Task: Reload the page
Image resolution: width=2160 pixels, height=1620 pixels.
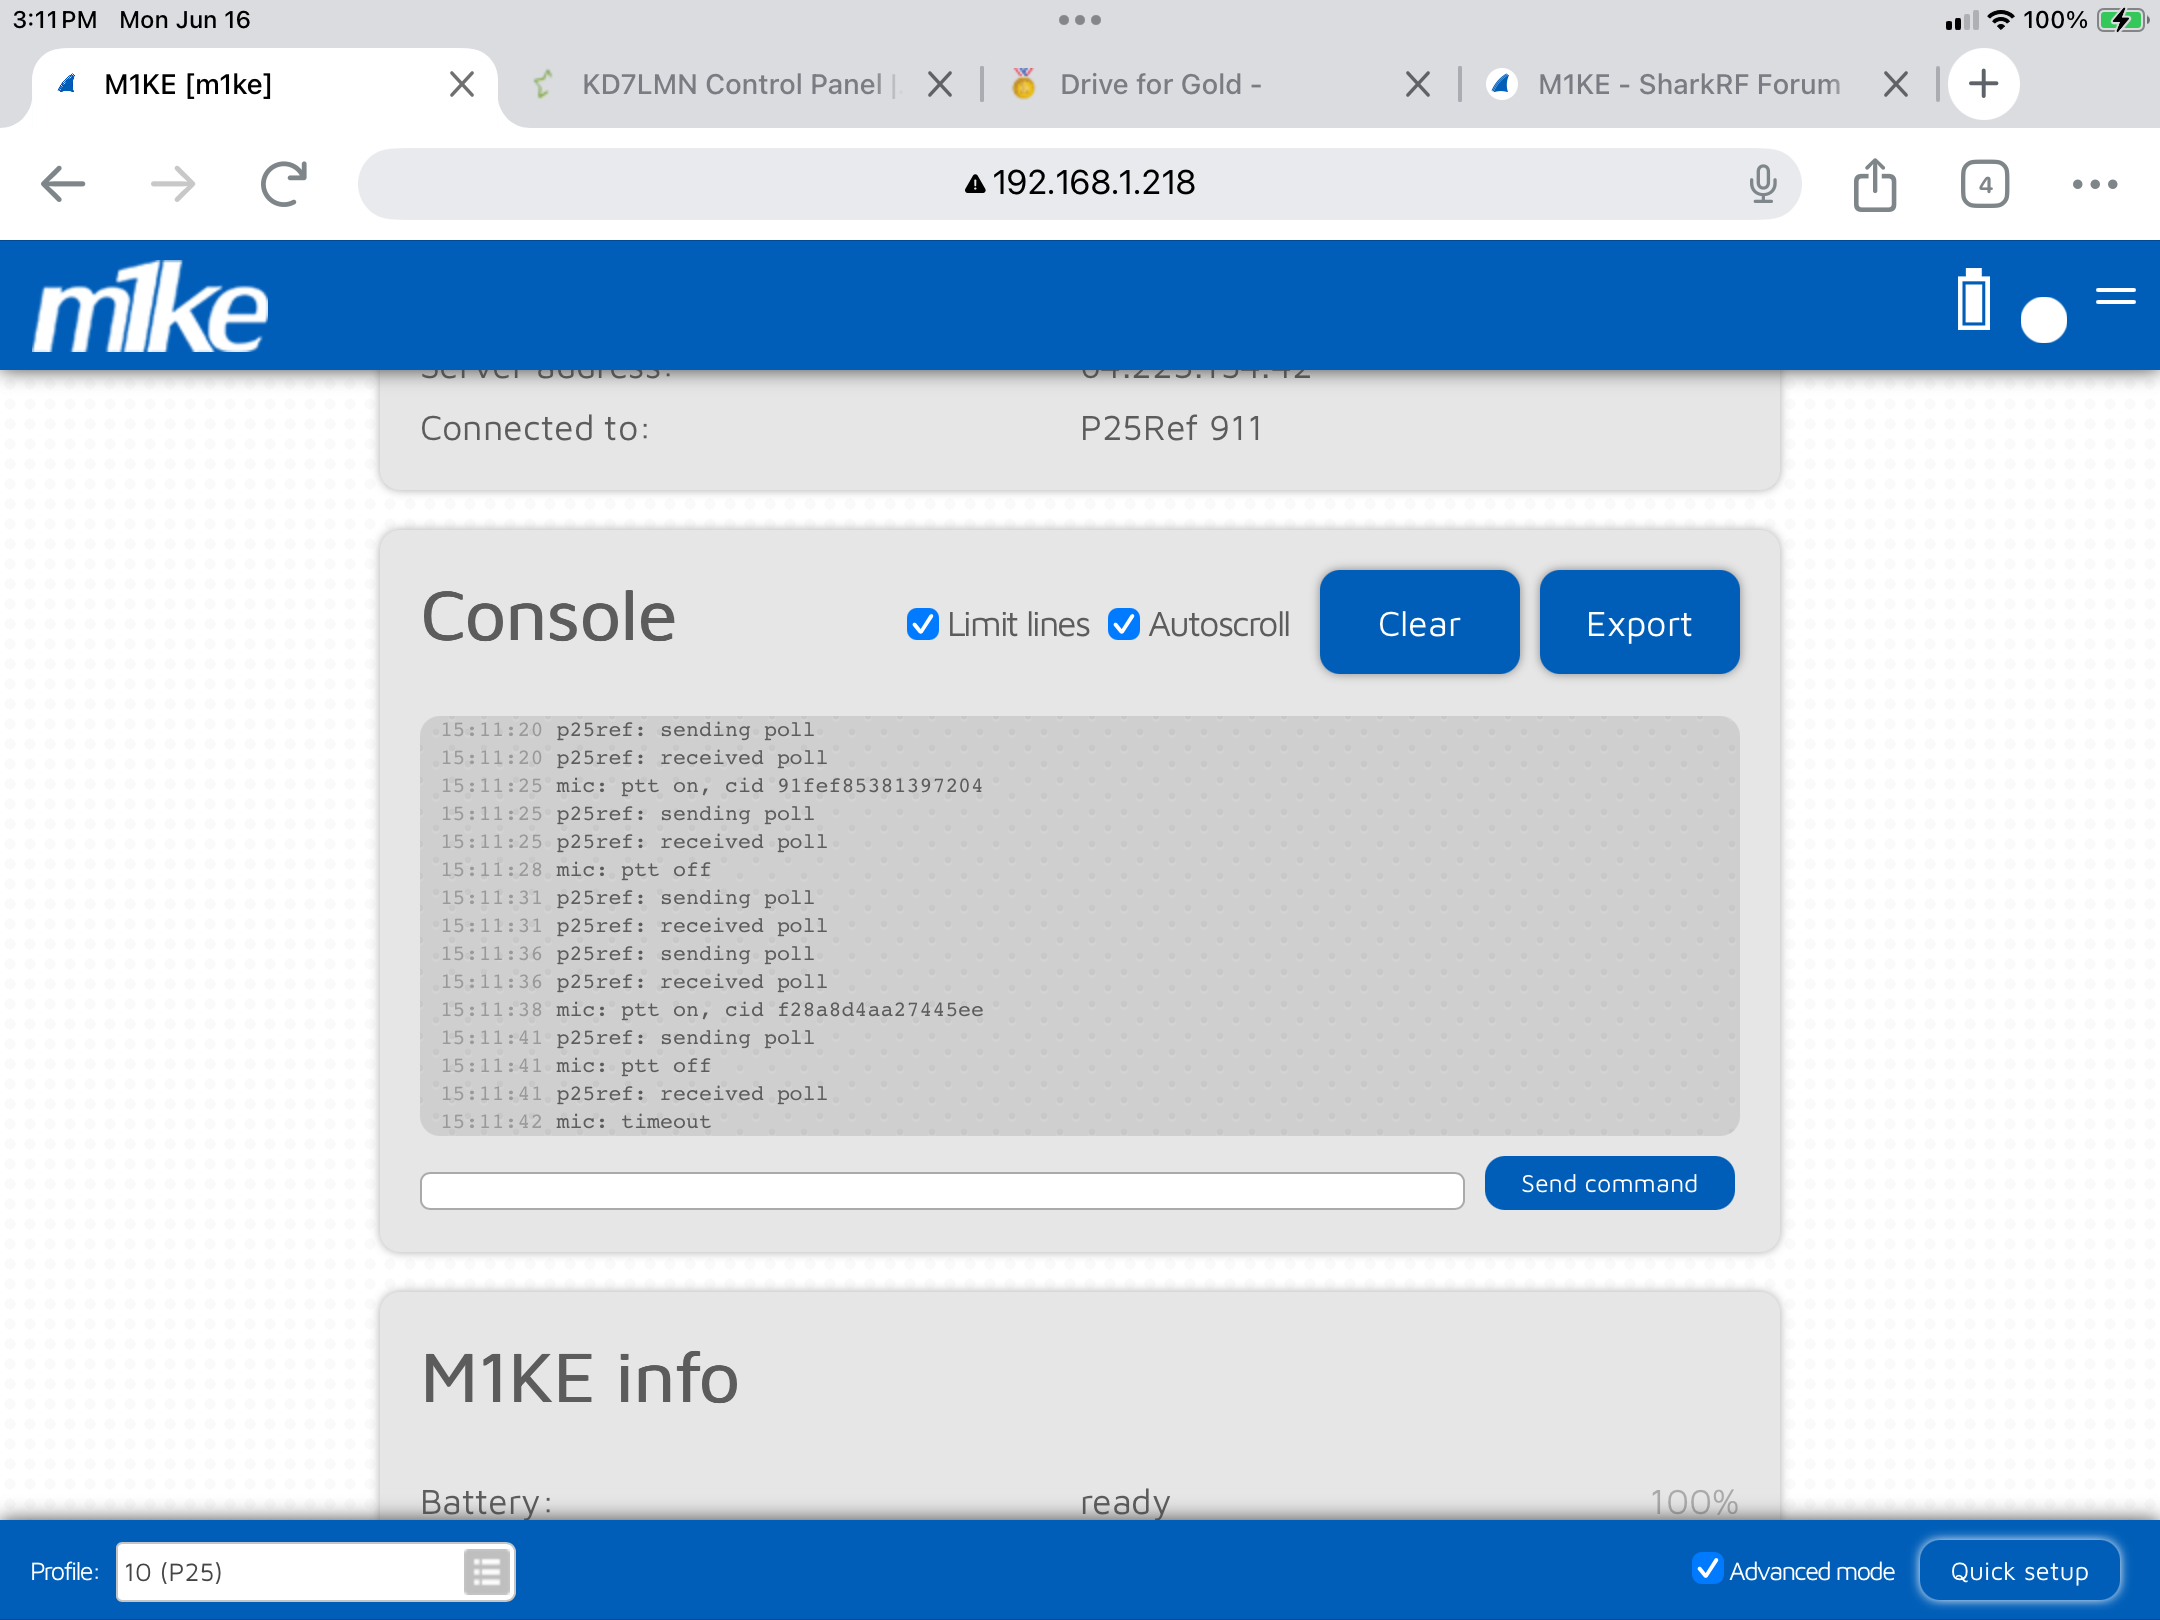Action: tap(283, 185)
